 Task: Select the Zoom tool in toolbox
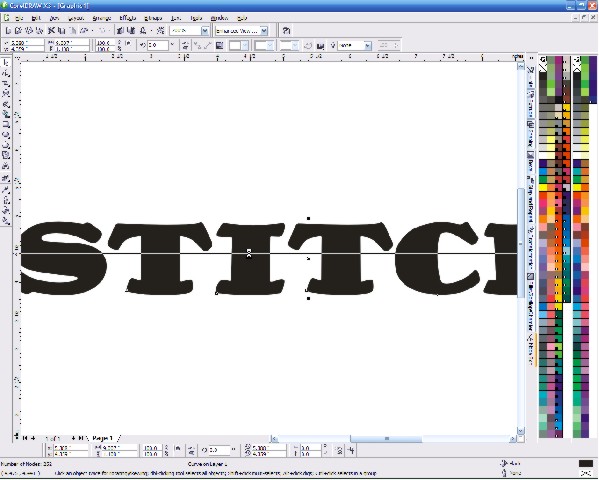6,93
